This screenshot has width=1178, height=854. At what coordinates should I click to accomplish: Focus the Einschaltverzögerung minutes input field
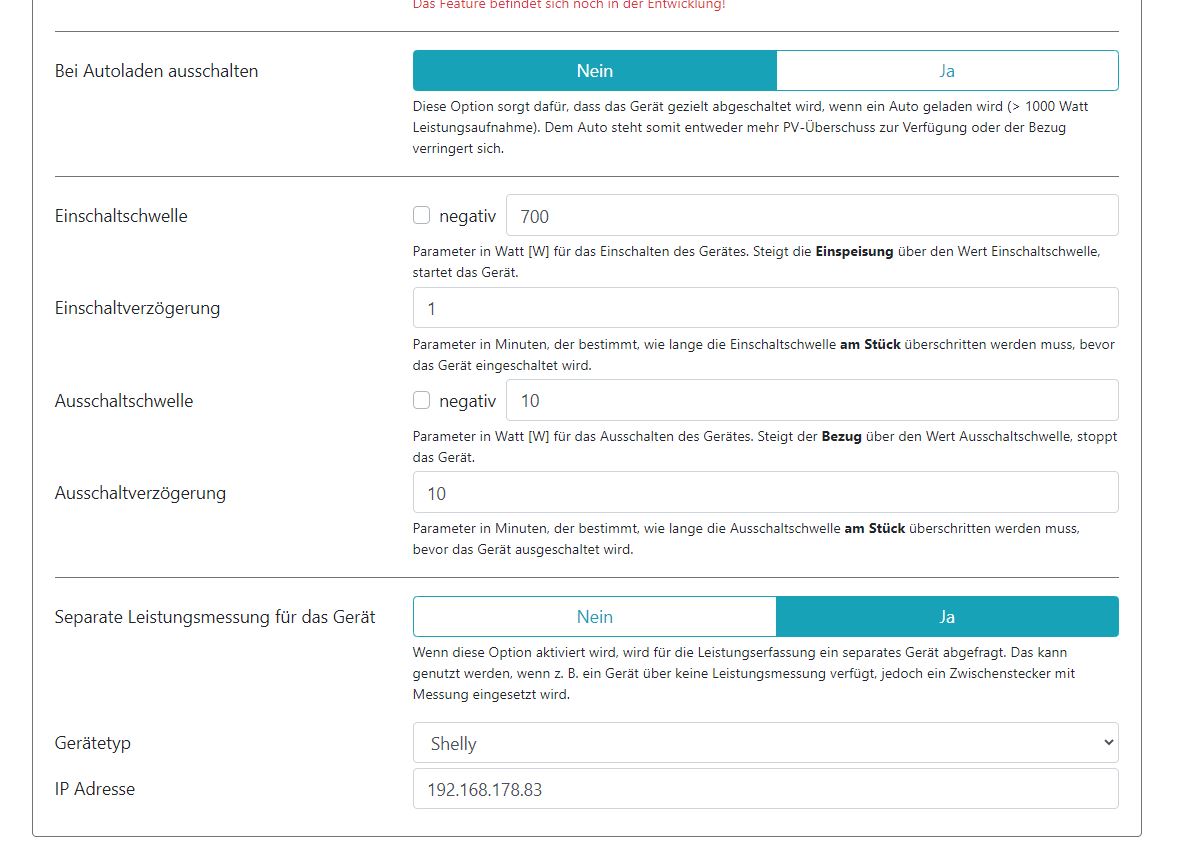point(765,308)
